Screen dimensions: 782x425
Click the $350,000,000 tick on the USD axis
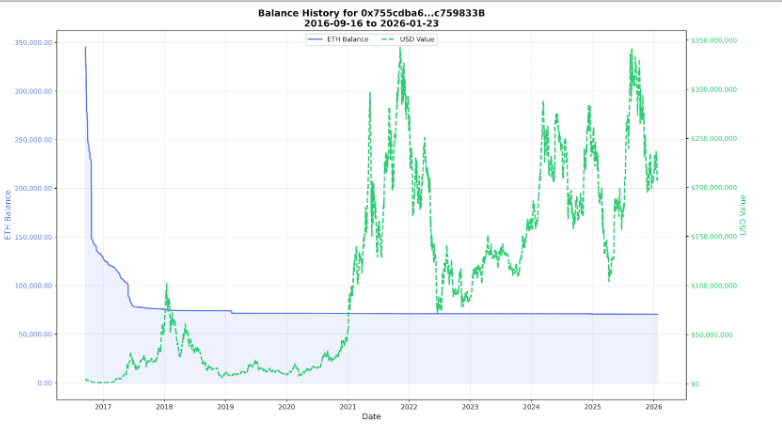[x=714, y=40]
